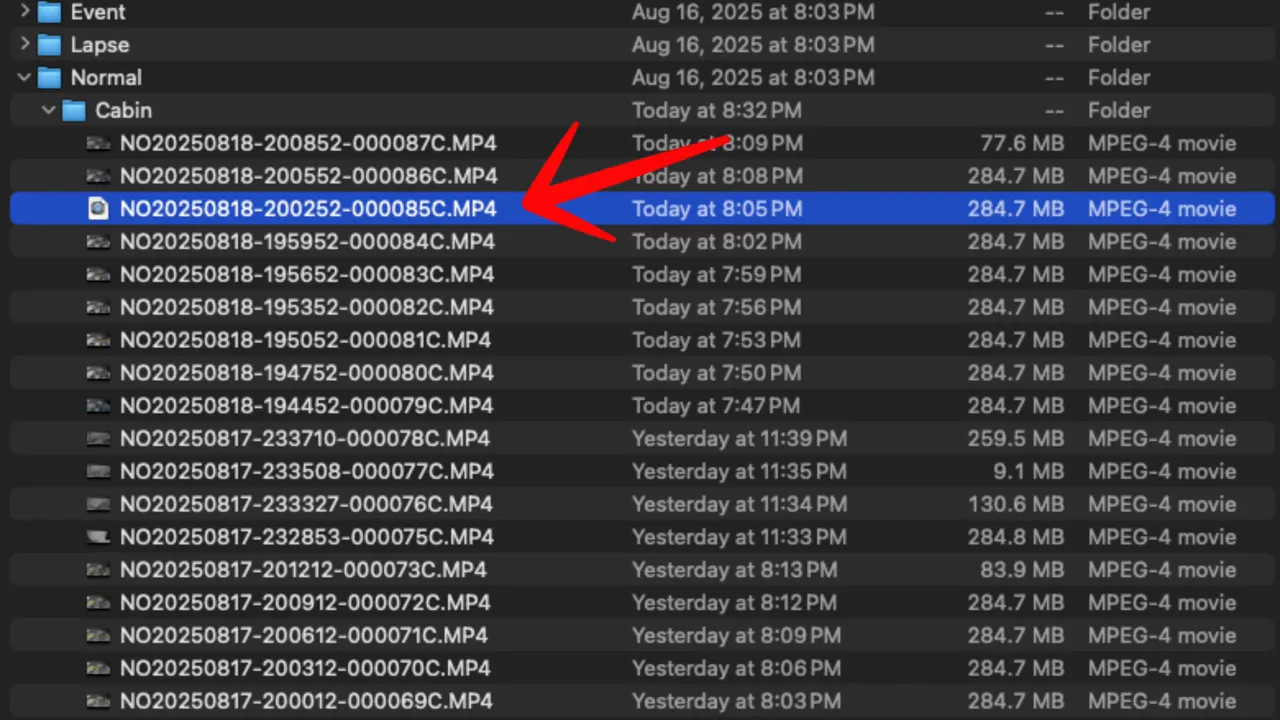Click the date Today at 7:59 PM
The image size is (1280, 720).
click(717, 275)
